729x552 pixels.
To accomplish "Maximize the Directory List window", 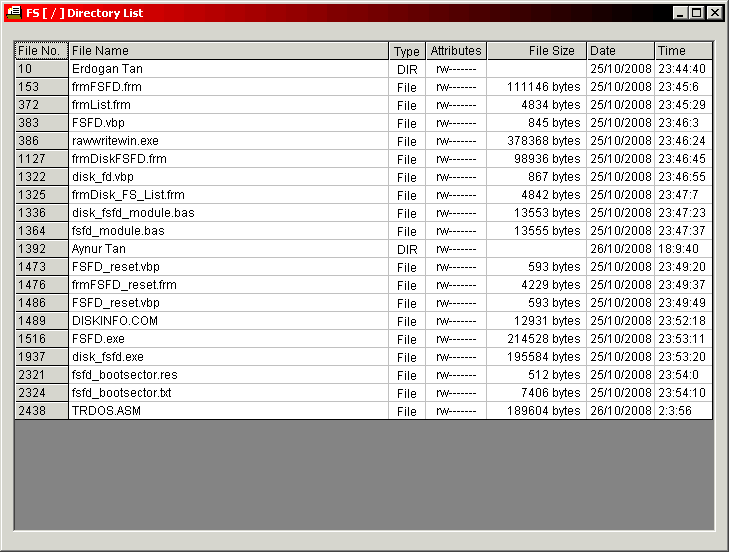I will (x=697, y=13).
